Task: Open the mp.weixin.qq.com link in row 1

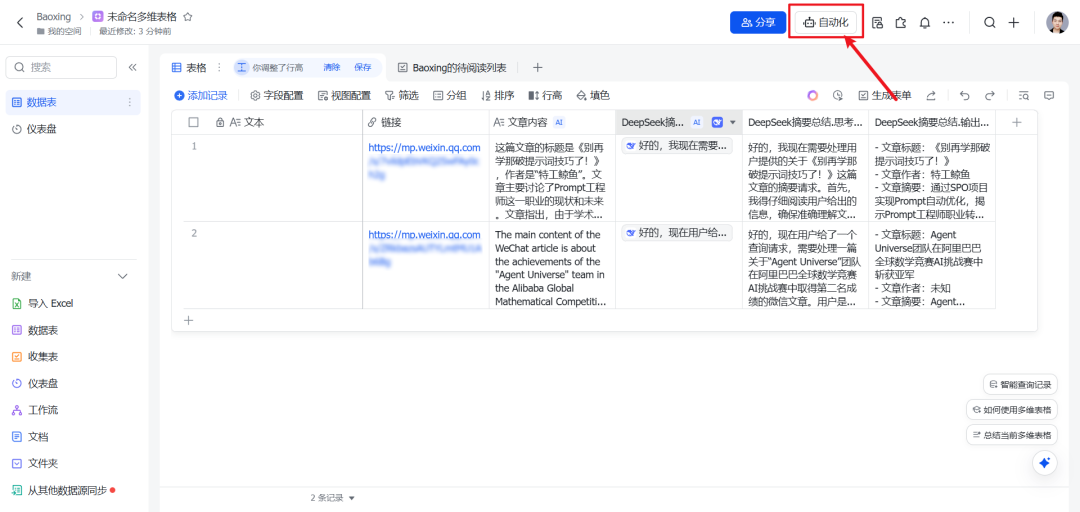Action: 424,147
